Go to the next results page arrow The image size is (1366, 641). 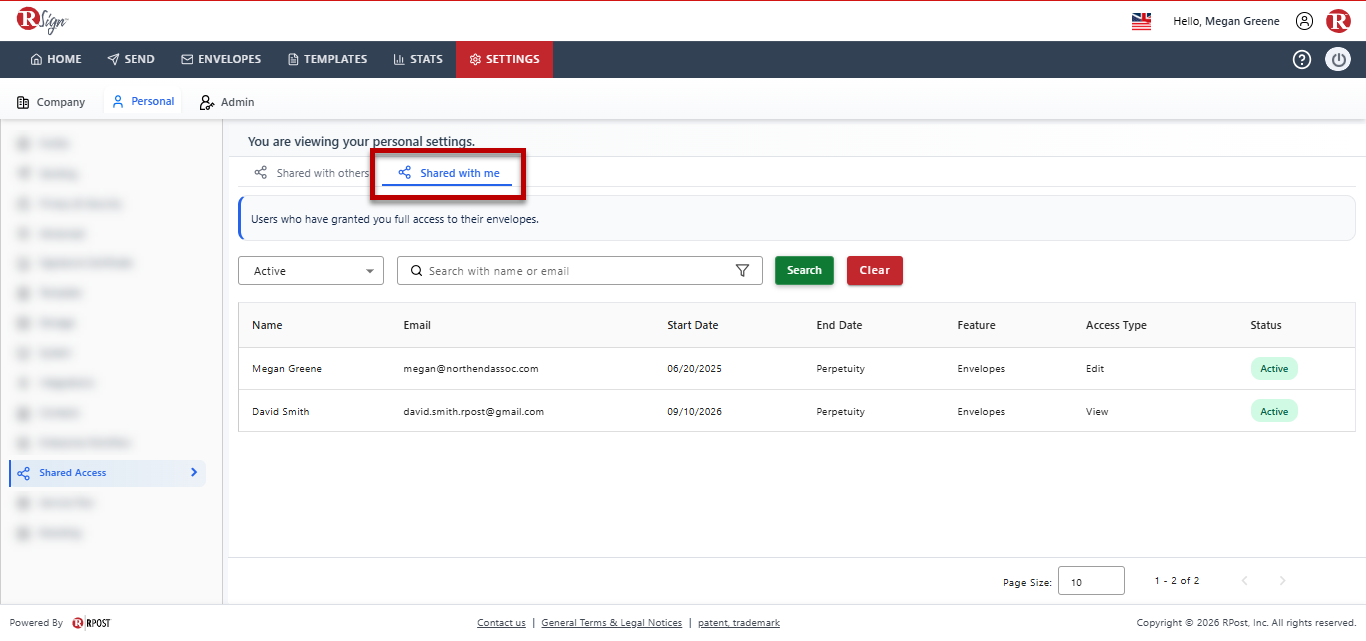click(1282, 581)
